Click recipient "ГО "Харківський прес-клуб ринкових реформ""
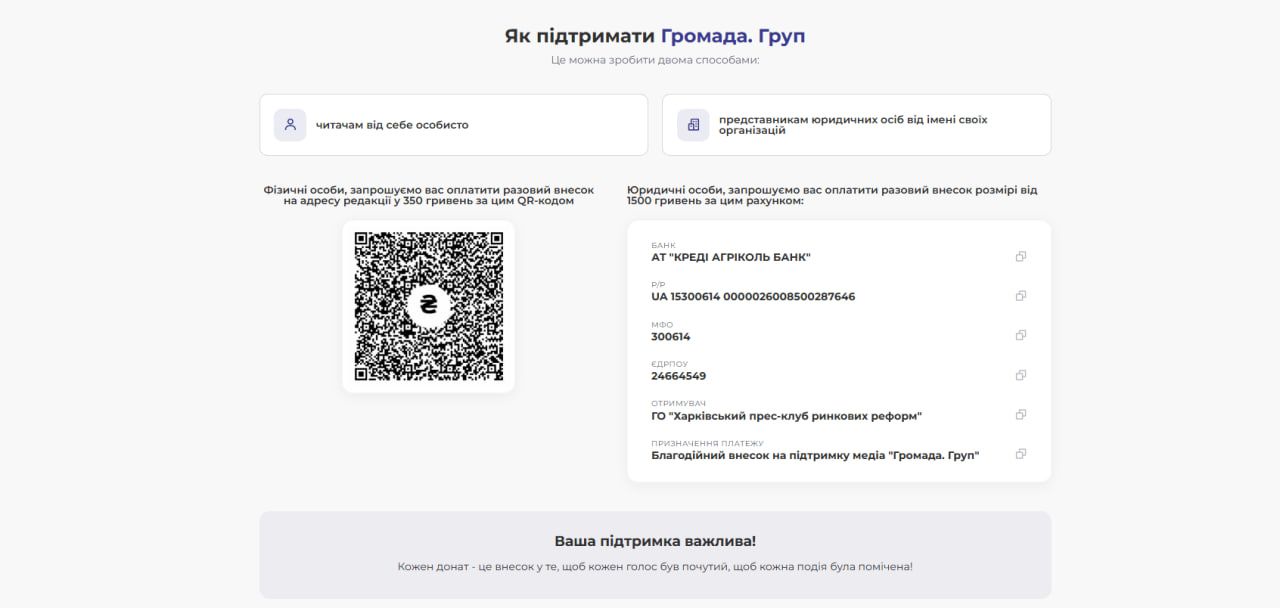 786,416
